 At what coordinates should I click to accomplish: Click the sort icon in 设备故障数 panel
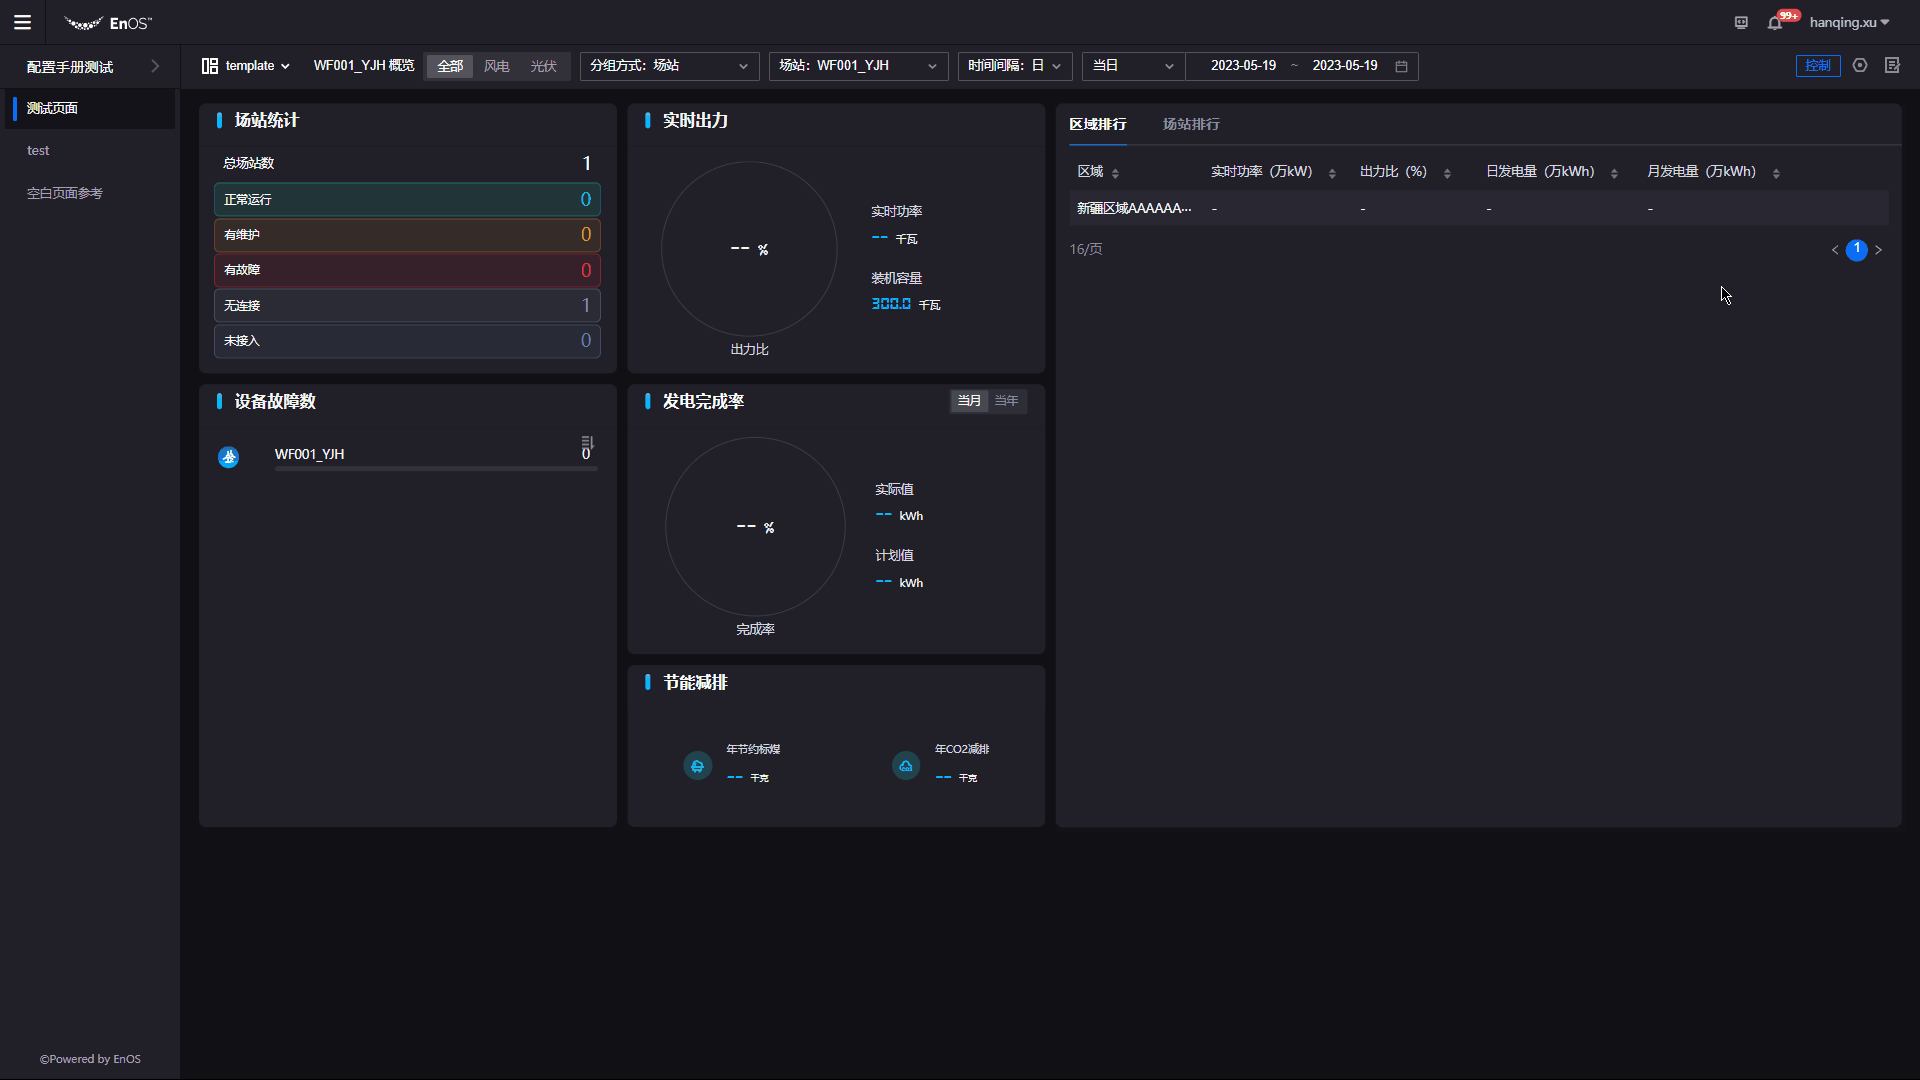coord(587,442)
